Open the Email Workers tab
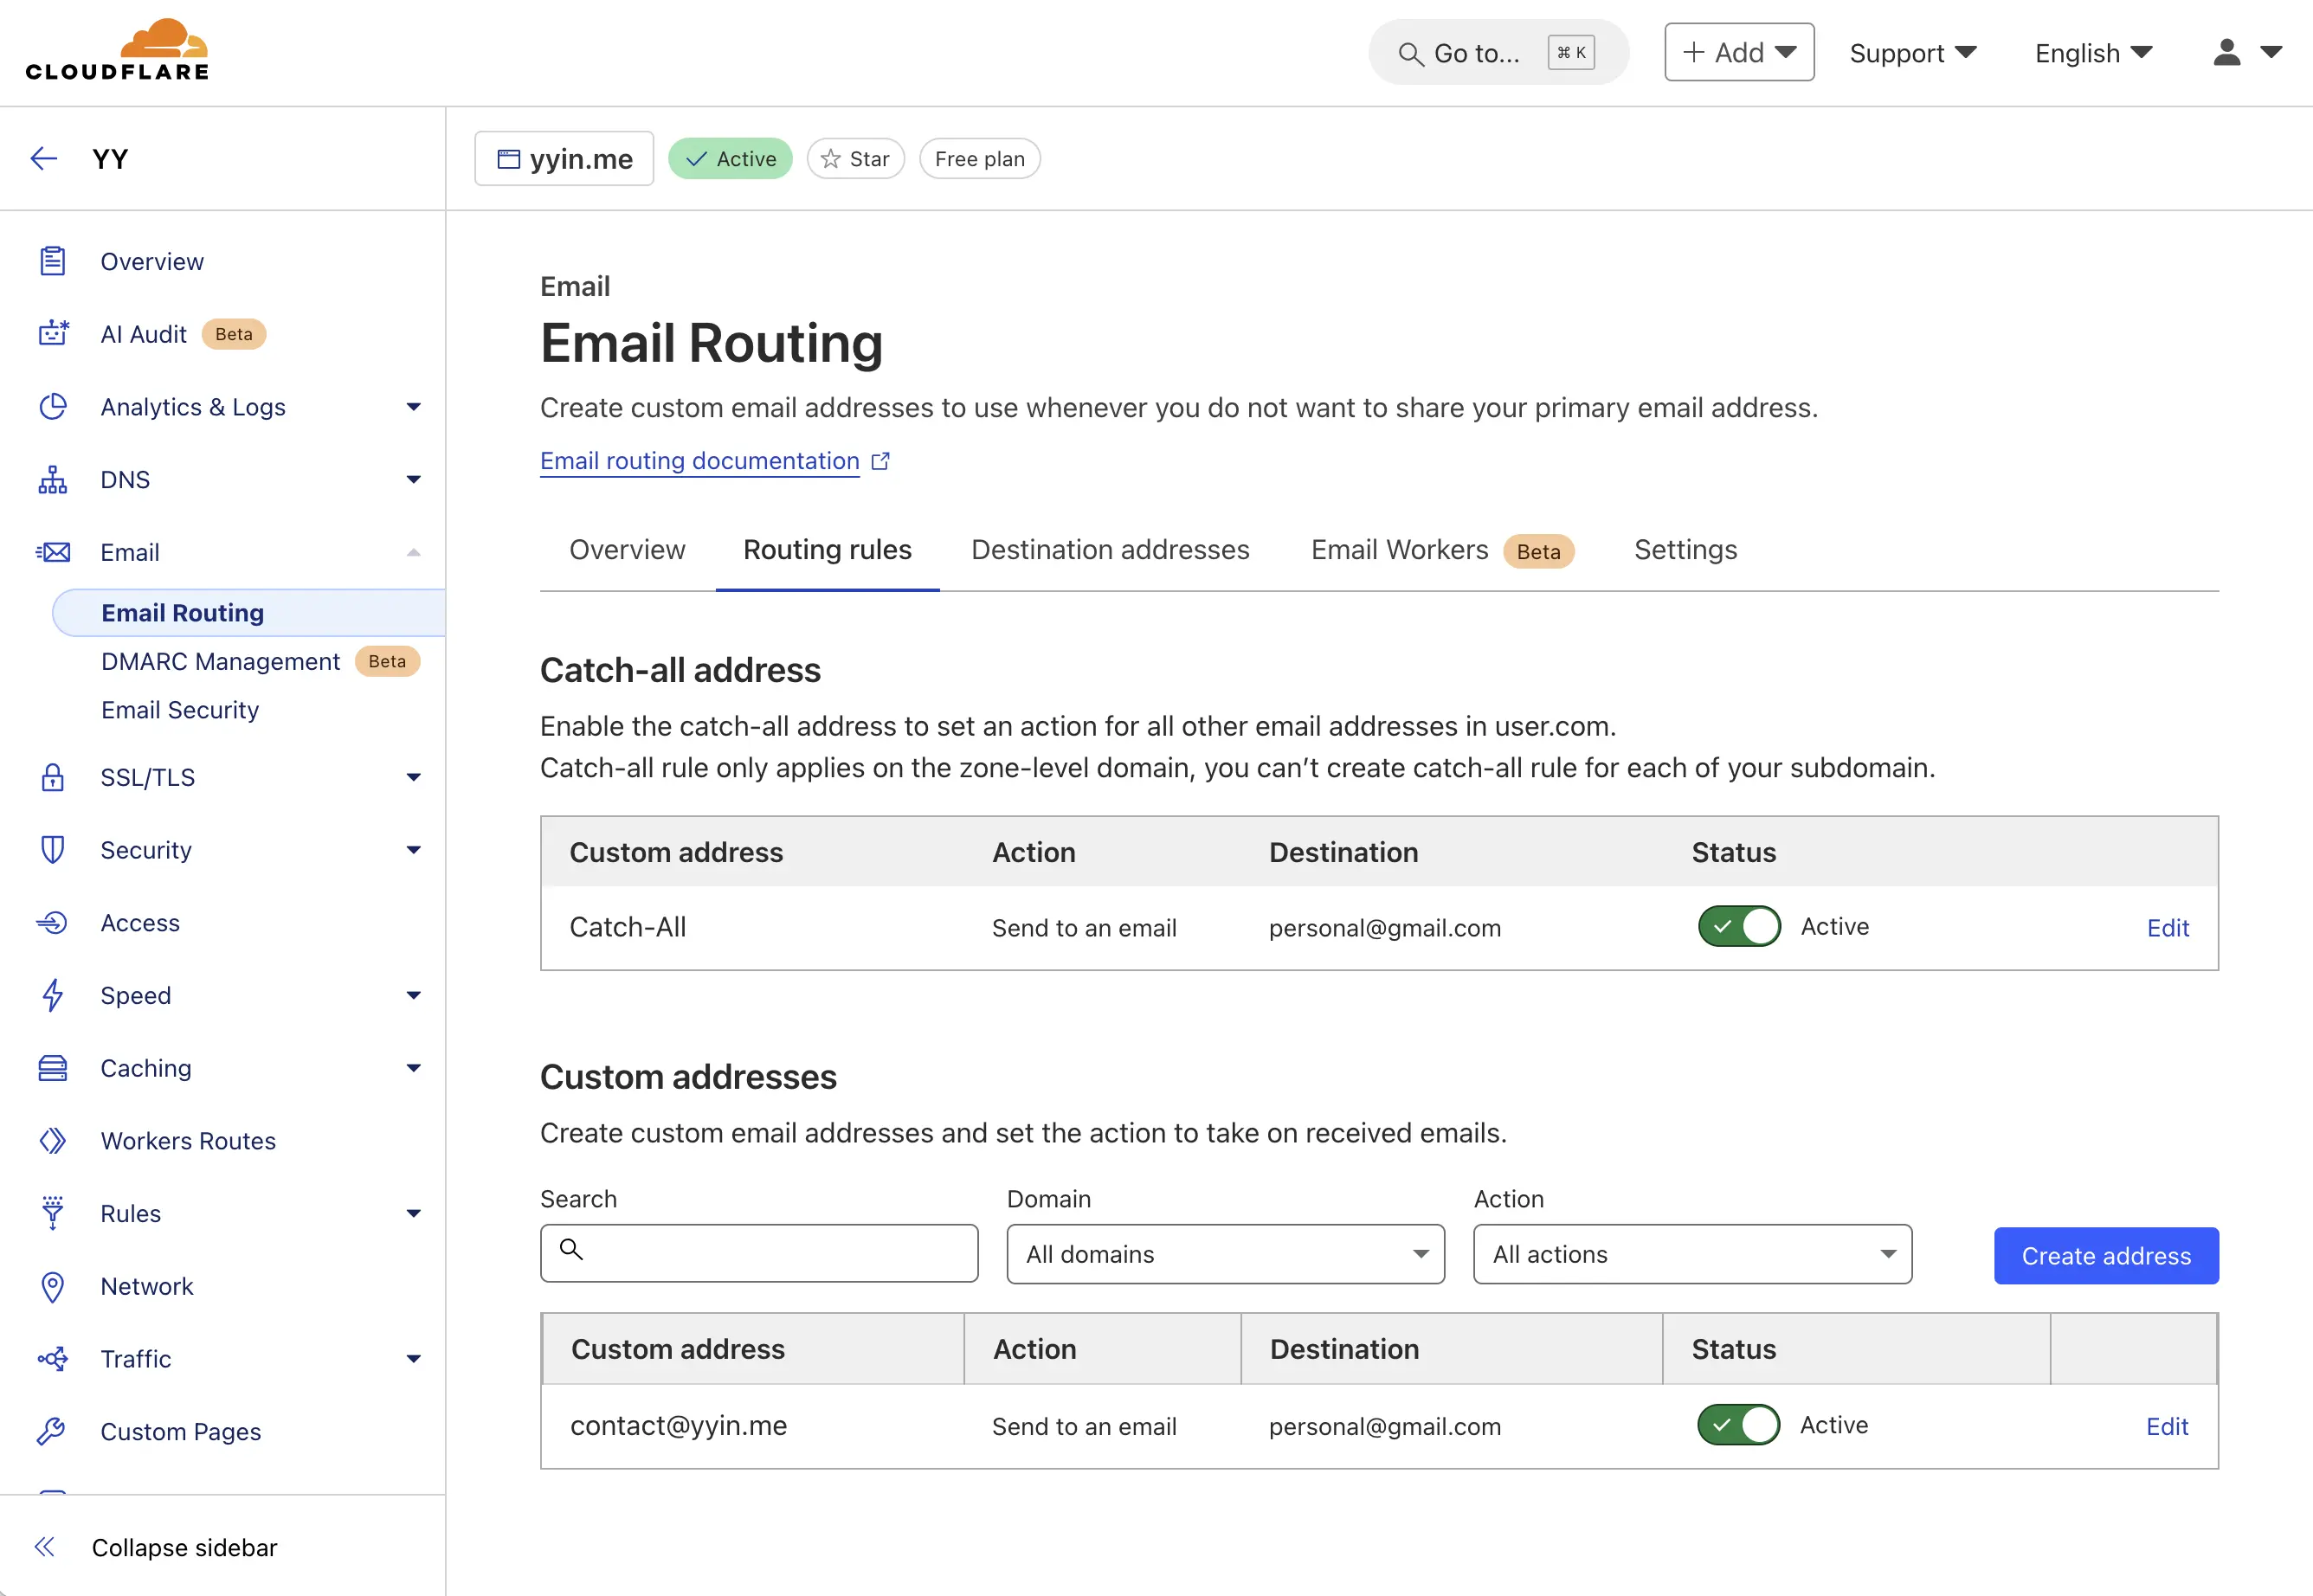Screen dimensions: 2313x1596 tap(1399, 550)
